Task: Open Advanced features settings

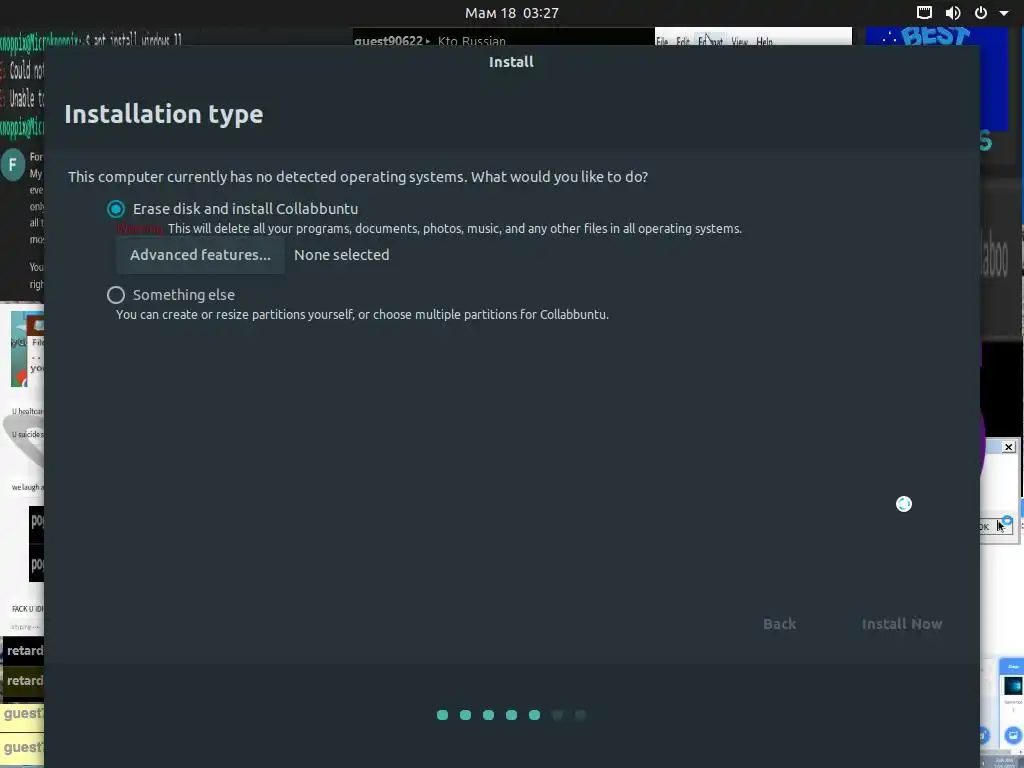Action: (x=200, y=255)
